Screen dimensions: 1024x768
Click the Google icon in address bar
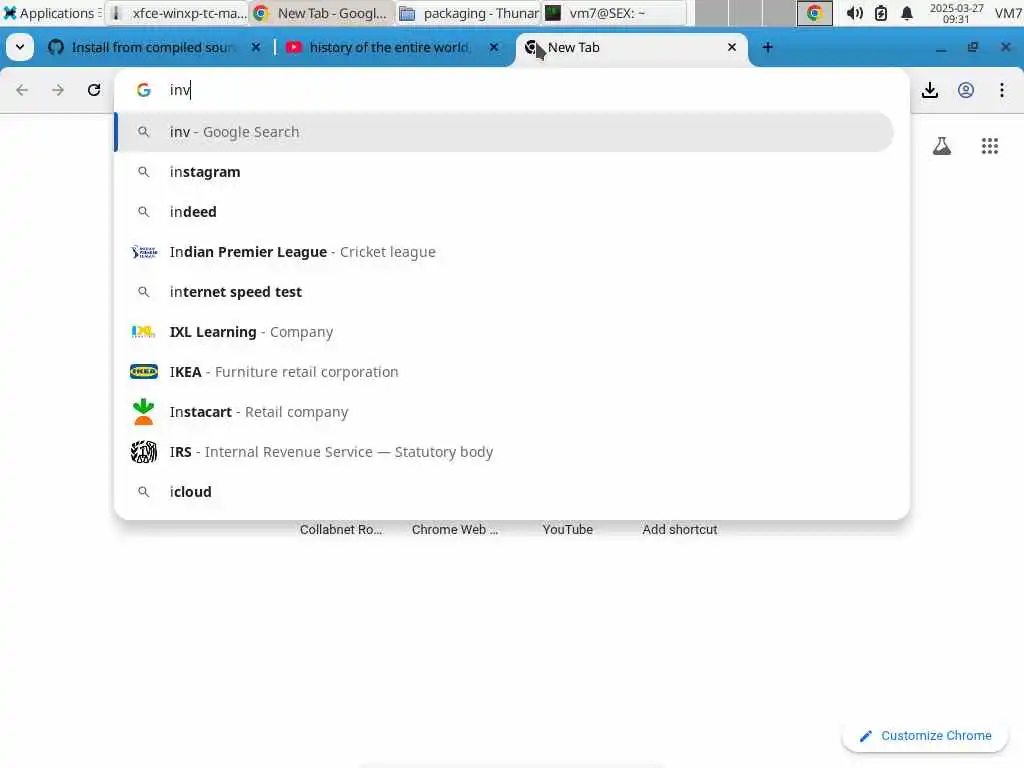[x=144, y=90]
